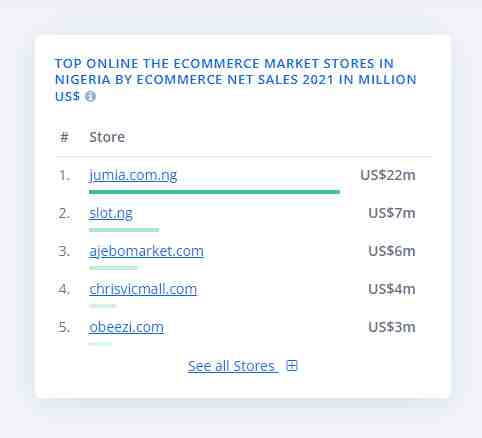
Task: Open chrisvicmall.com store link
Action: click(x=143, y=289)
